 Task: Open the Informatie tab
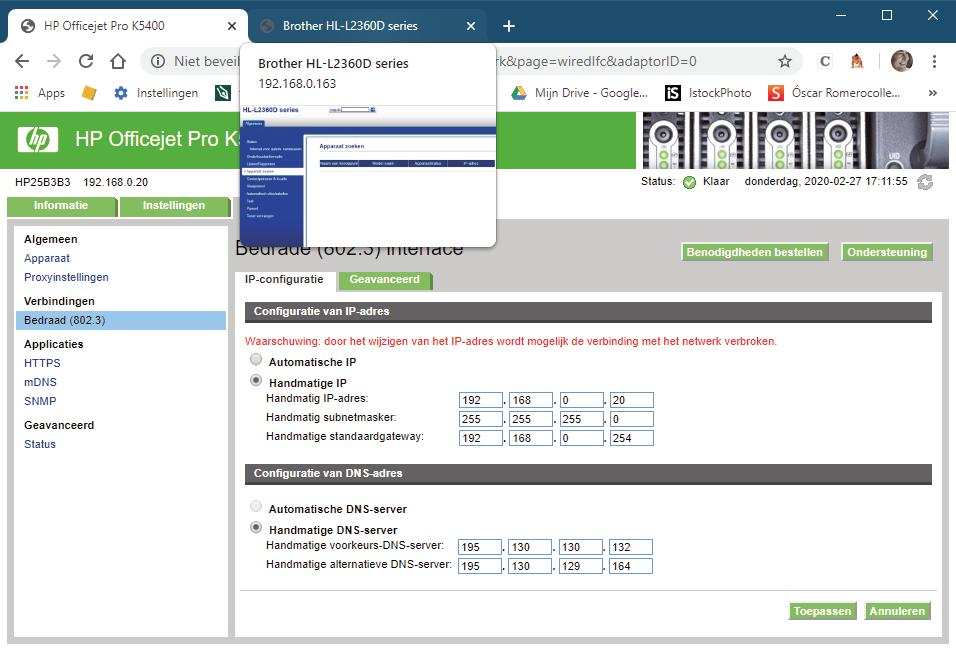tap(61, 206)
